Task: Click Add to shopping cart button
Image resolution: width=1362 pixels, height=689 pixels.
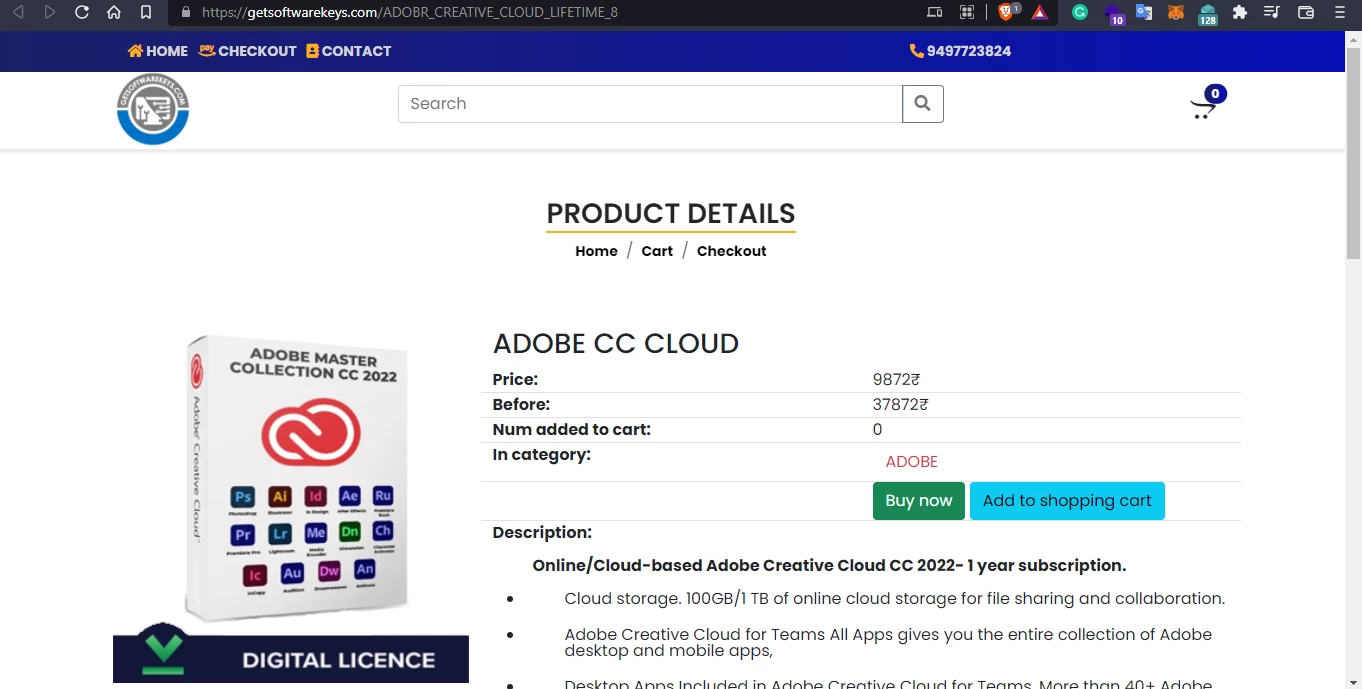Action: 1067,501
